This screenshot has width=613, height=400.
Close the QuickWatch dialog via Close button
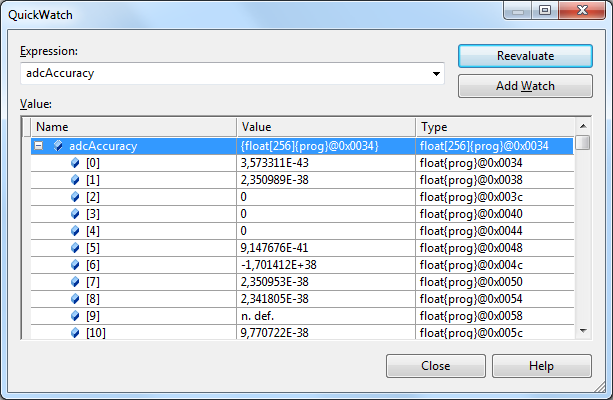(436, 366)
